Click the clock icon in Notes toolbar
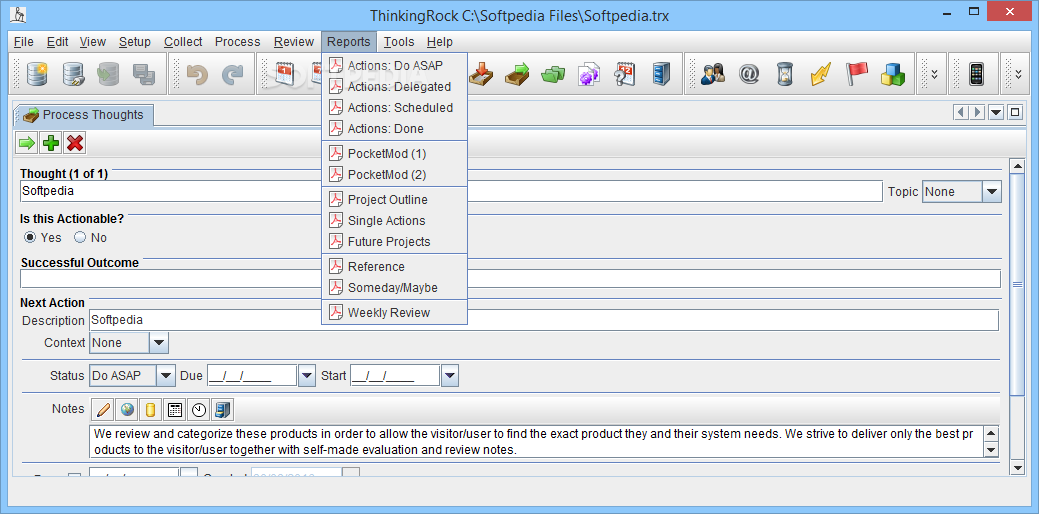 tap(199, 410)
